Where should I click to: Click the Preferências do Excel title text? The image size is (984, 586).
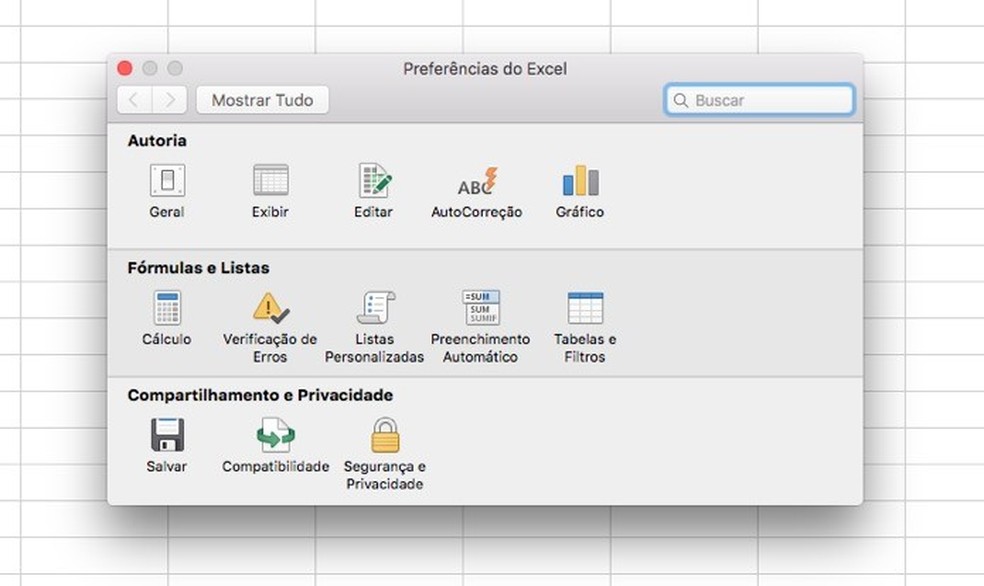click(x=485, y=68)
